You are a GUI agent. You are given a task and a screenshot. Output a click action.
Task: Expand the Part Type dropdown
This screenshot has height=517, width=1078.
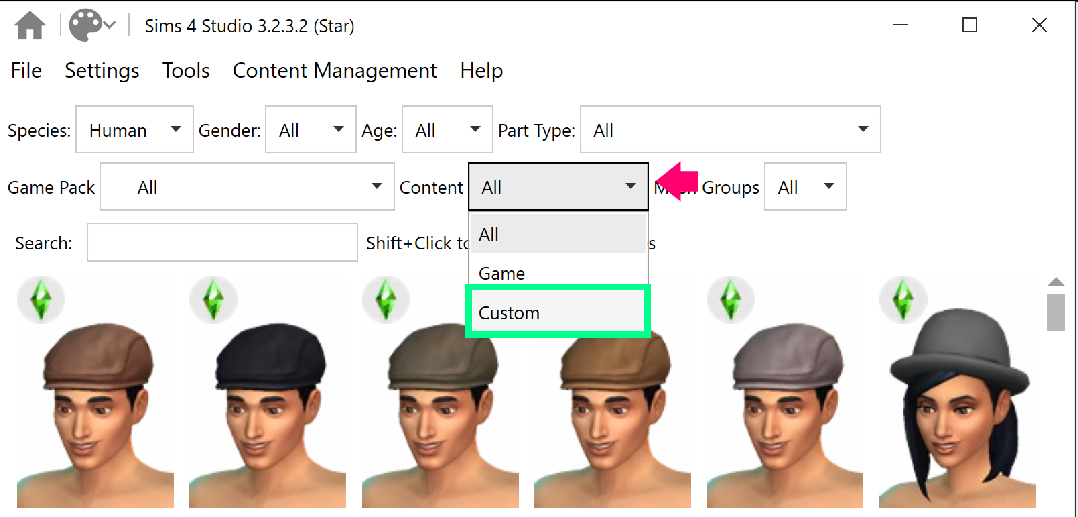730,129
